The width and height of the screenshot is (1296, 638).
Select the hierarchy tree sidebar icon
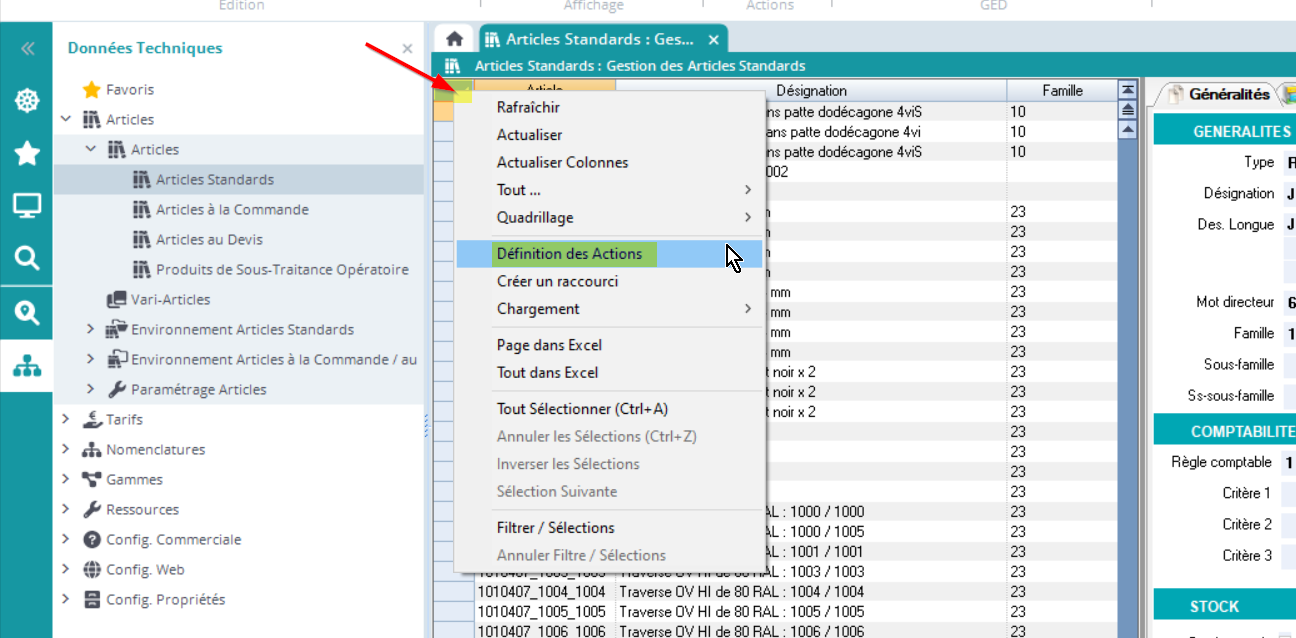[26, 367]
